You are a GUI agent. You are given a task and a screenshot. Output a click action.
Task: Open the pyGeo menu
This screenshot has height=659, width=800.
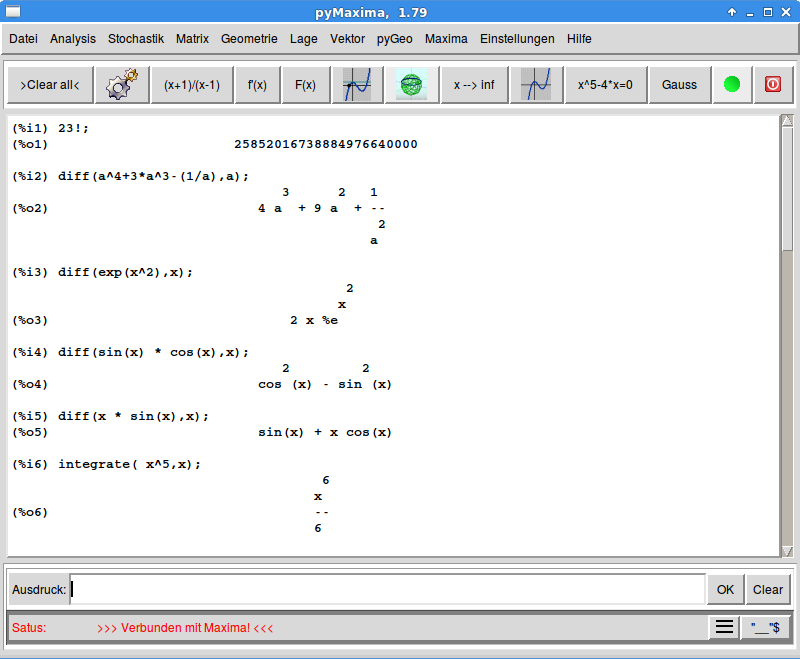[394, 39]
